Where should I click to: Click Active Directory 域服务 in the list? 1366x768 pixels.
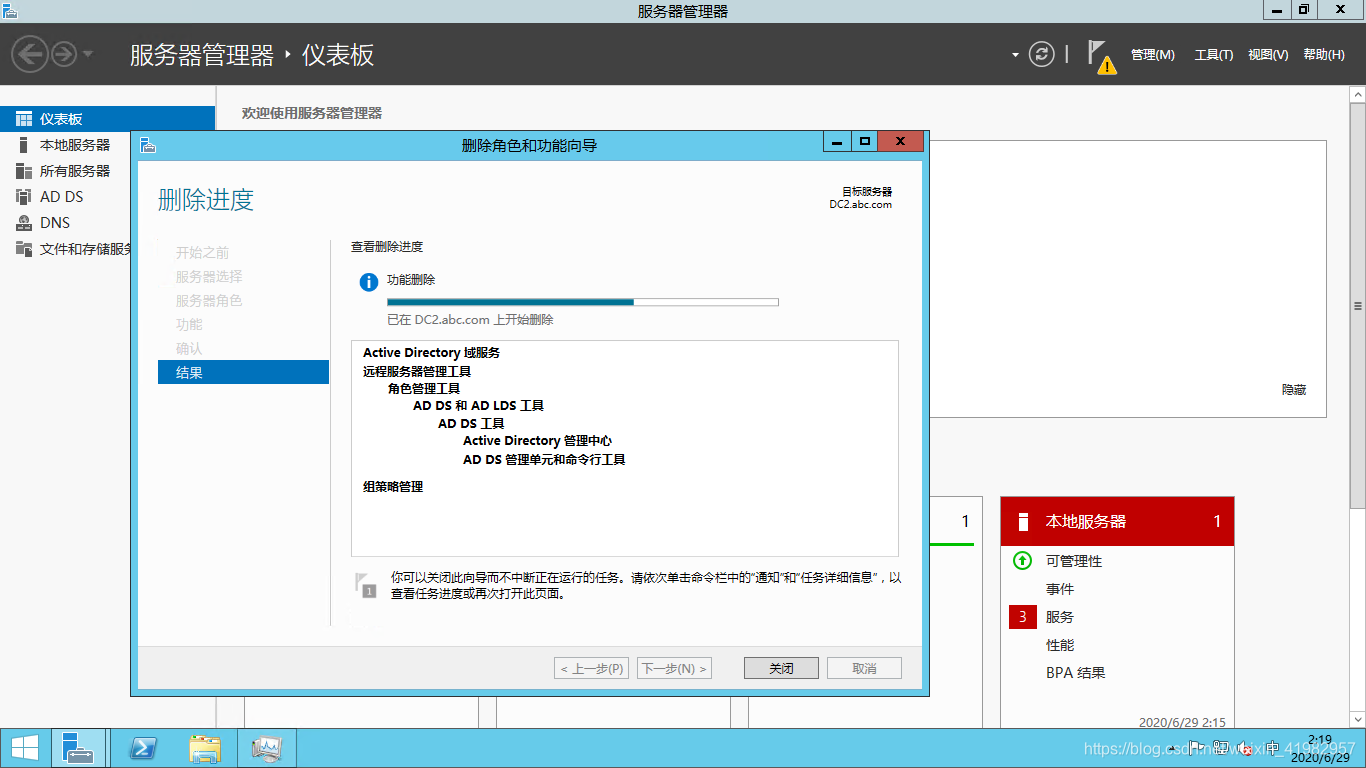point(431,353)
